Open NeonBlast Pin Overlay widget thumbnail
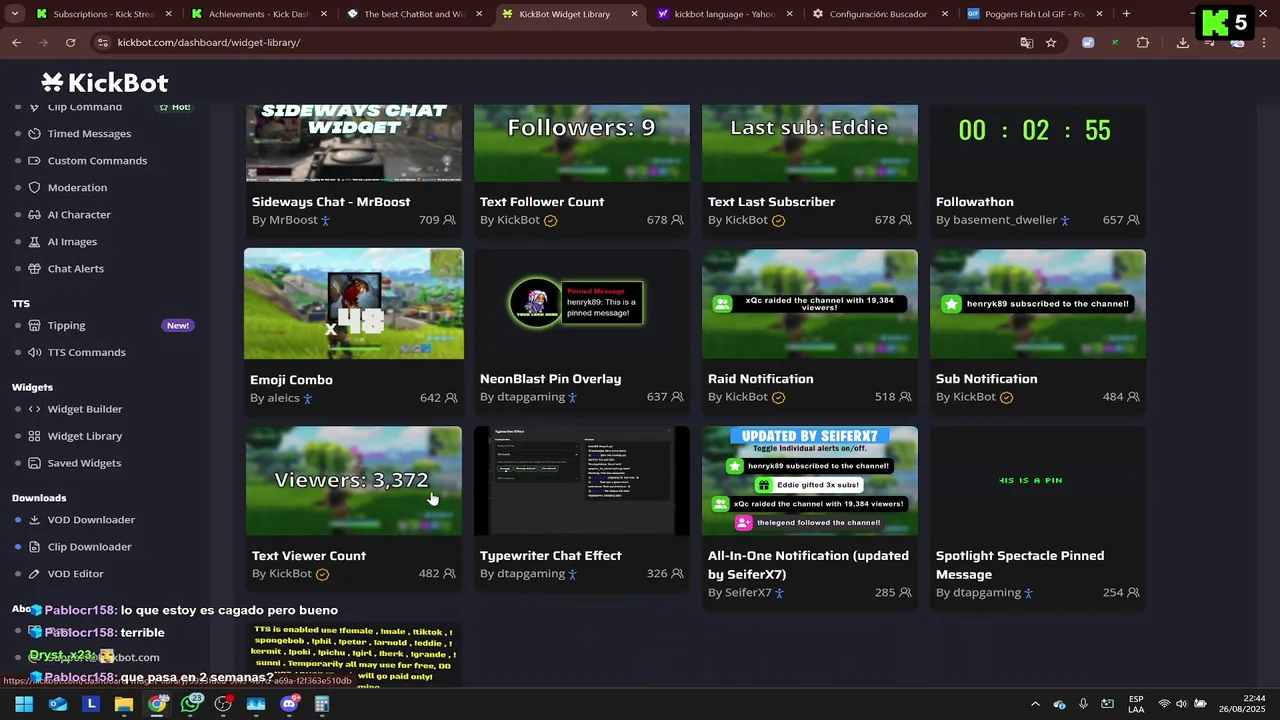 pos(582,304)
